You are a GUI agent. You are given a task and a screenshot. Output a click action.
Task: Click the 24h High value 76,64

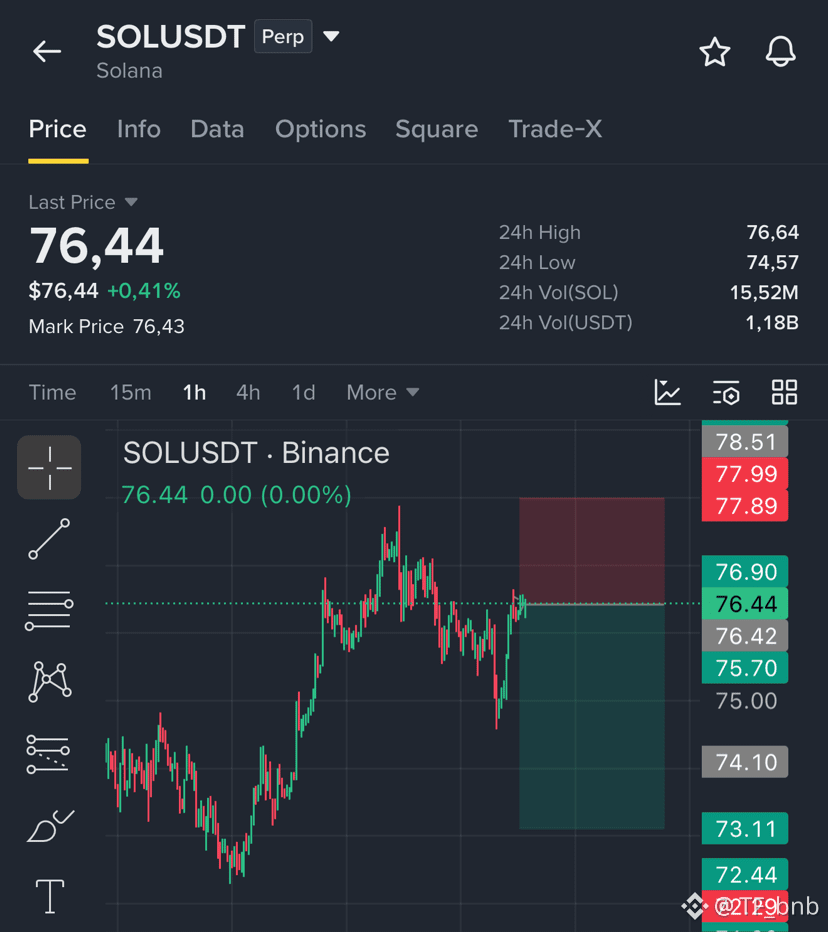[772, 232]
